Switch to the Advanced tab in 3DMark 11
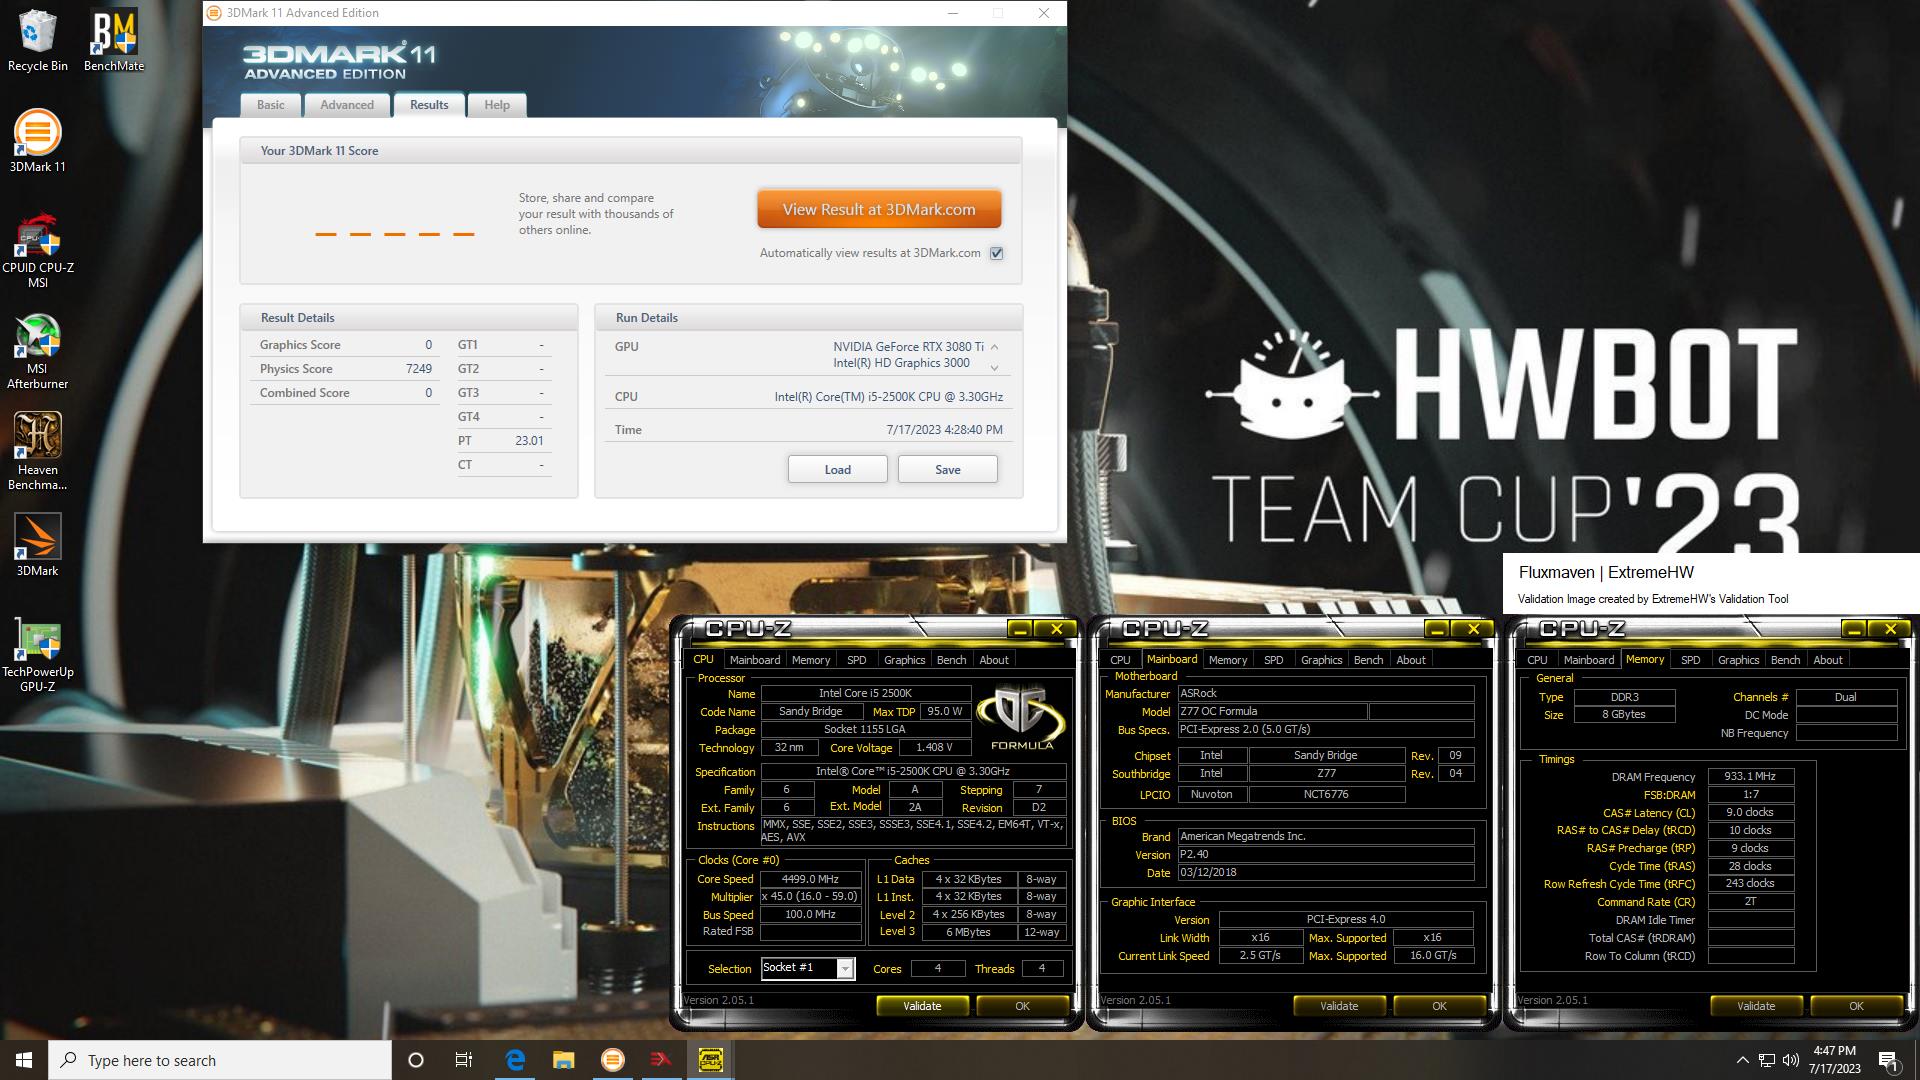This screenshot has width=1920, height=1080. tap(347, 105)
